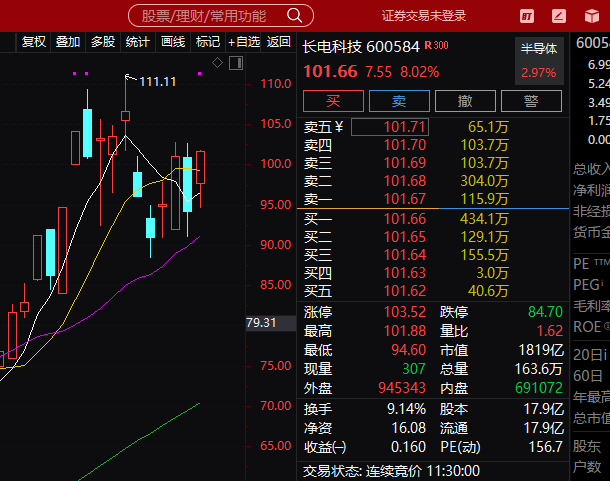Click the blue 卖 sell button
This screenshot has height=481, width=610.
click(x=399, y=101)
